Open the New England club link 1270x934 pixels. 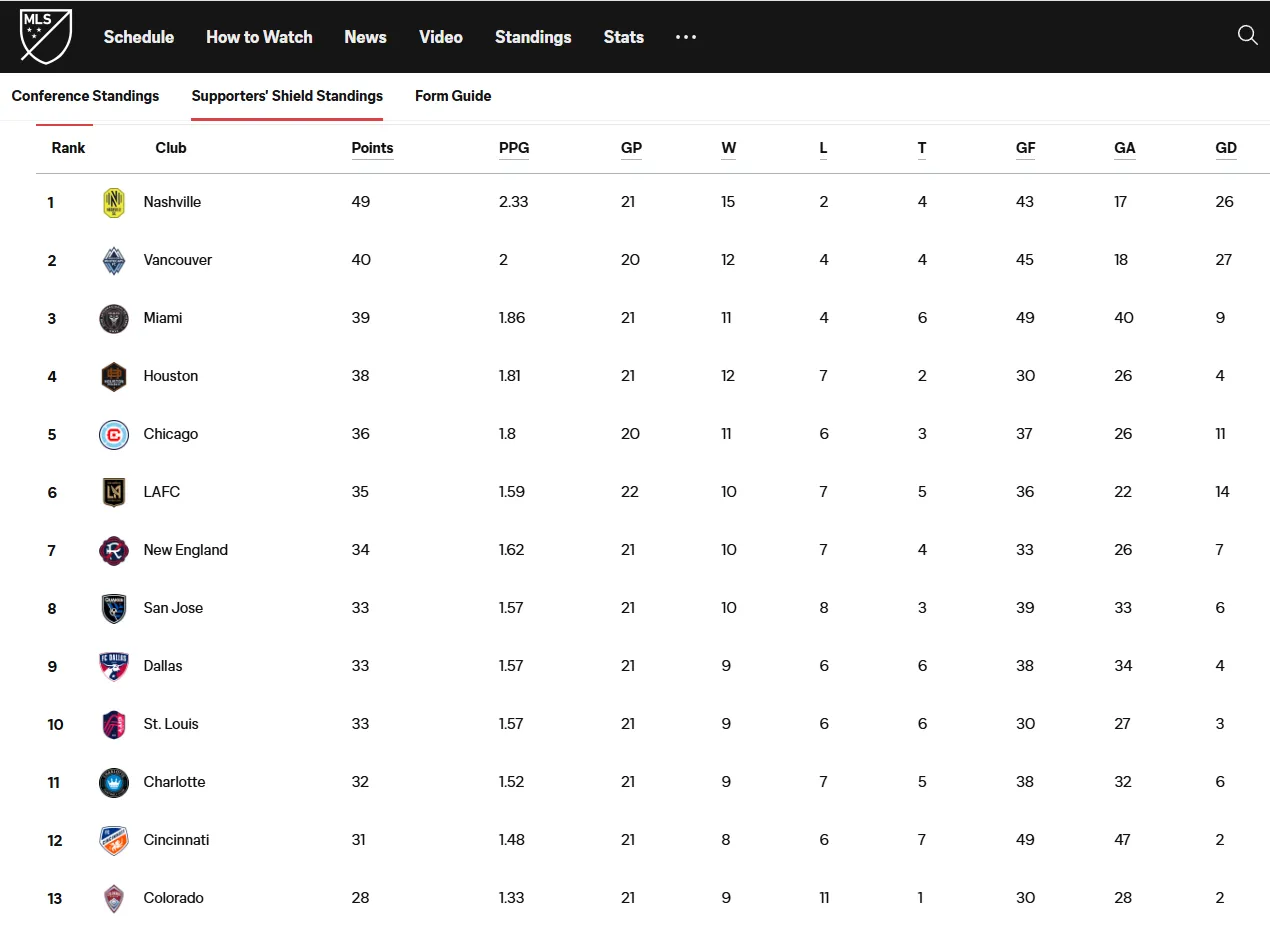coord(186,550)
